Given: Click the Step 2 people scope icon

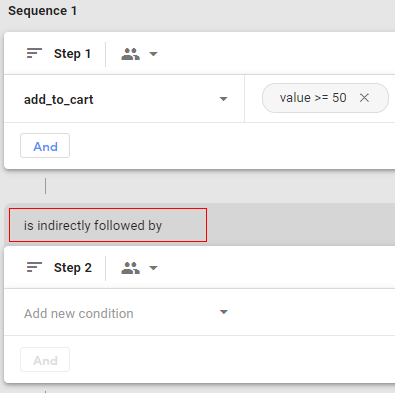Looking at the screenshot, I should [x=130, y=268].
